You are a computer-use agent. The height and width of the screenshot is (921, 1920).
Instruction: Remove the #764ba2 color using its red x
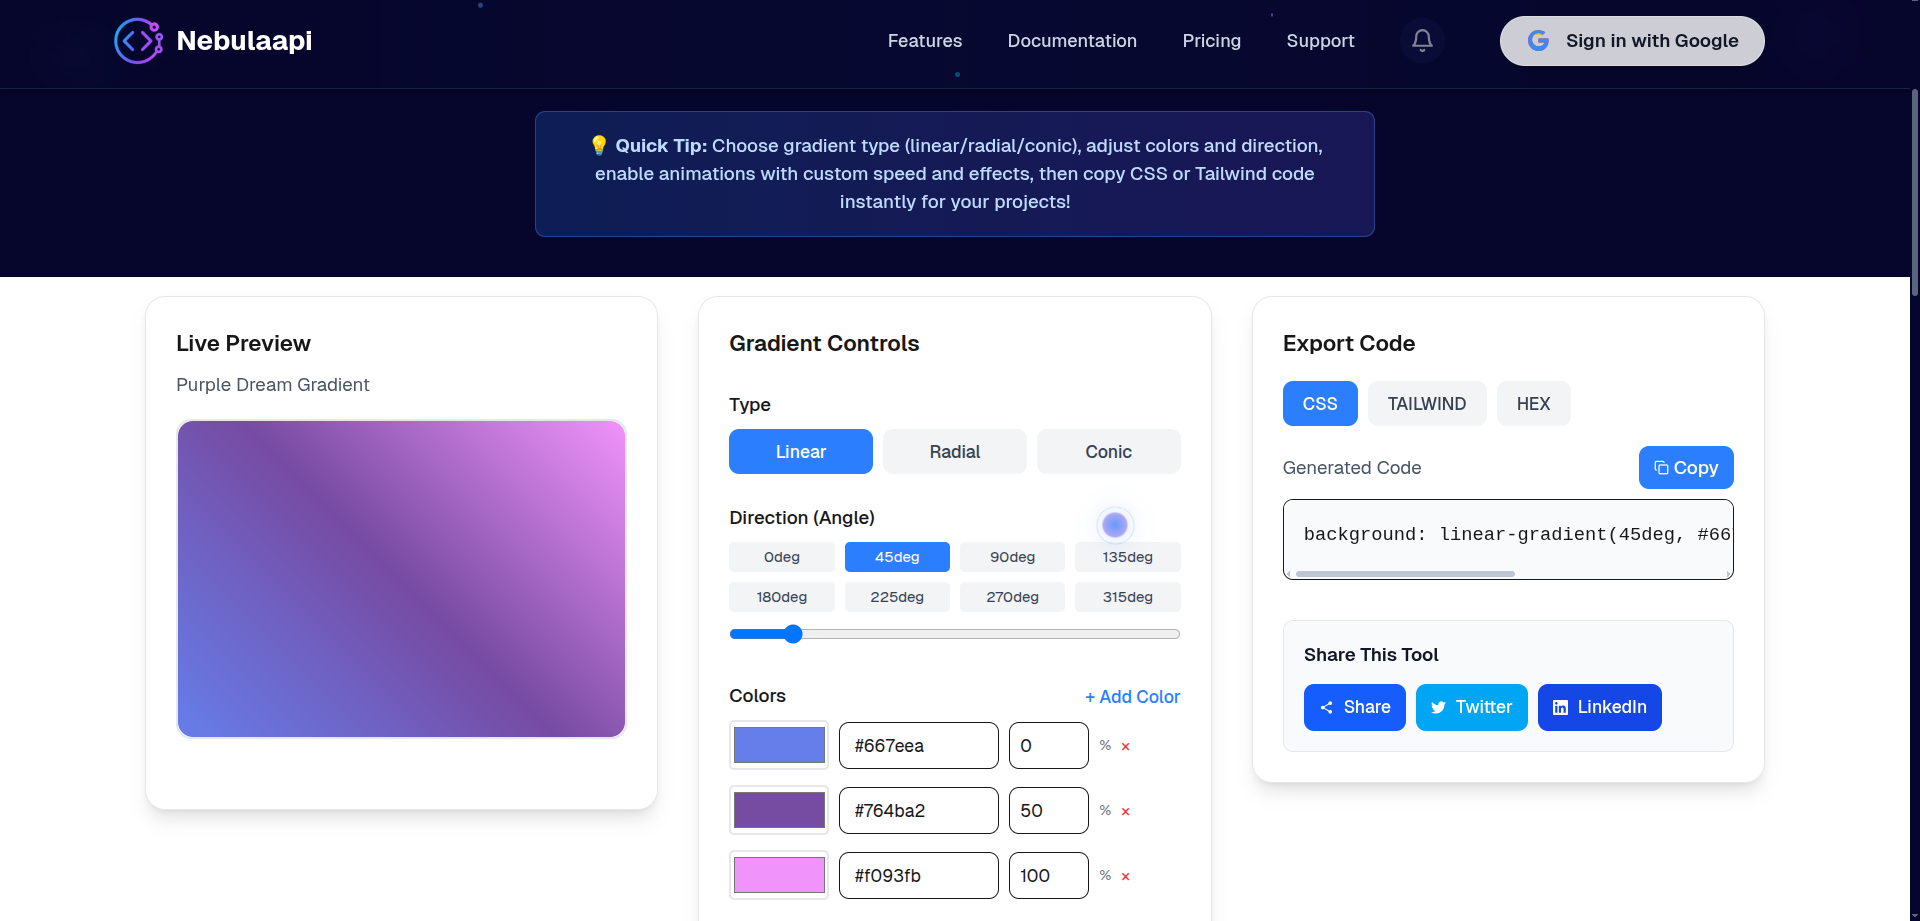point(1125,811)
